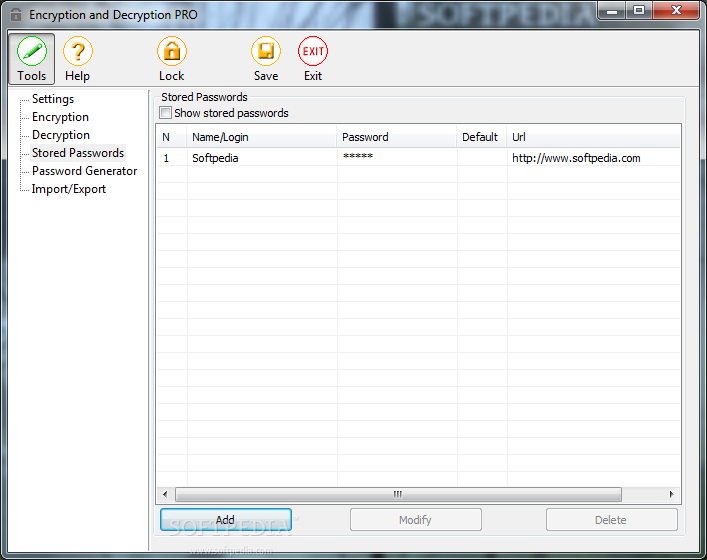The image size is (707, 560).
Task: Click the horizontal scrollbar left arrow
Action: point(165,494)
